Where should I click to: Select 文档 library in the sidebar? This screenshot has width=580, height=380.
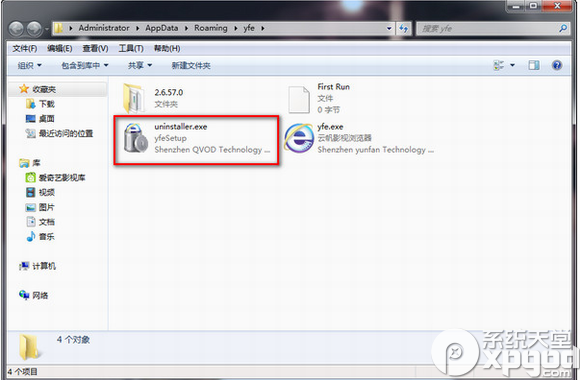[x=47, y=222]
